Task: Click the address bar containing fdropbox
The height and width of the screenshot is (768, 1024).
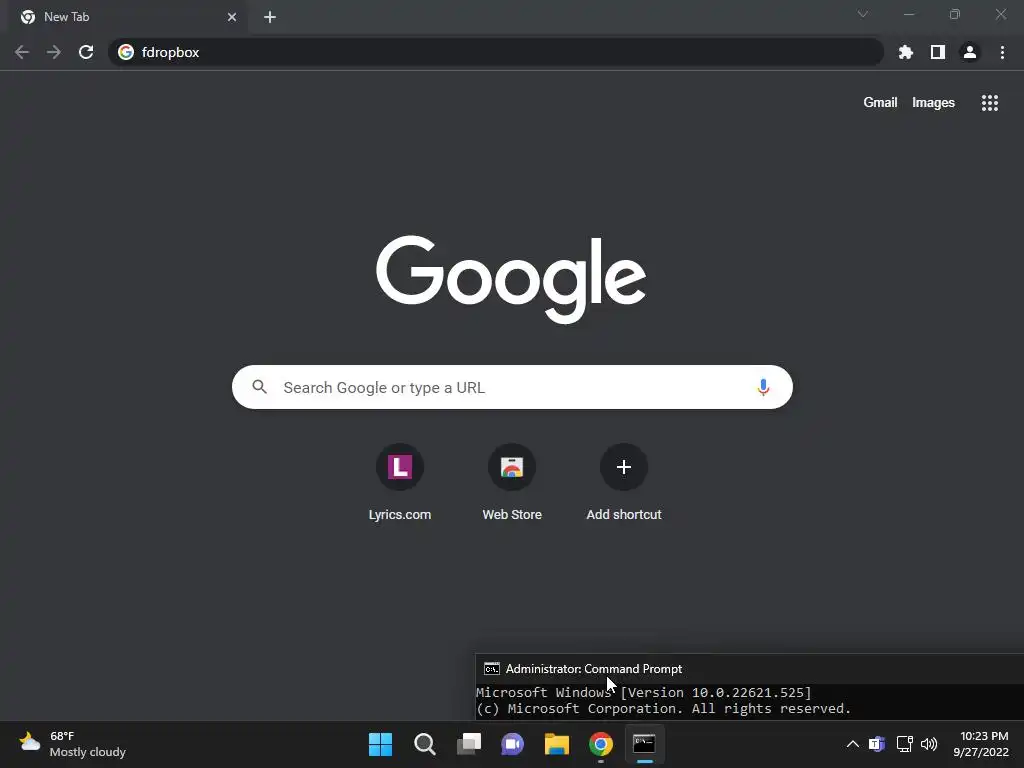Action: coord(496,52)
